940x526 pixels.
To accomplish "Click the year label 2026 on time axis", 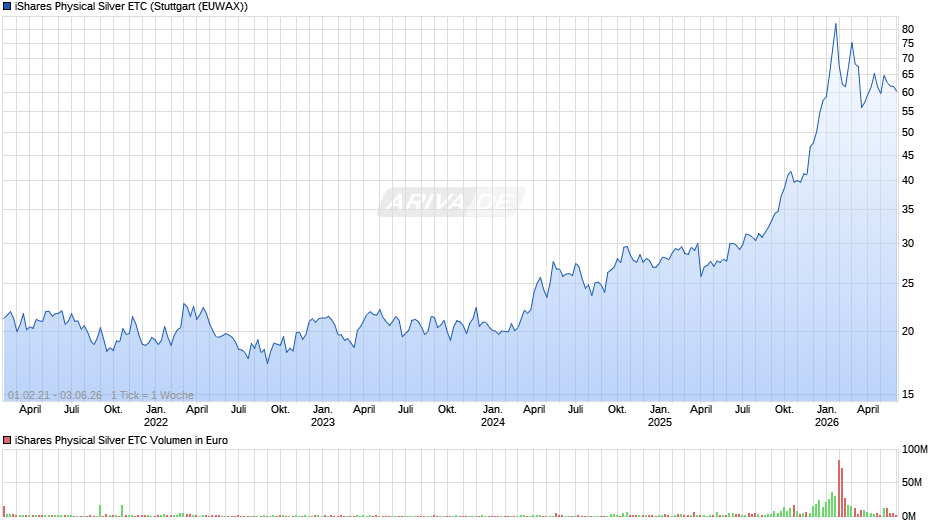I will [827, 422].
